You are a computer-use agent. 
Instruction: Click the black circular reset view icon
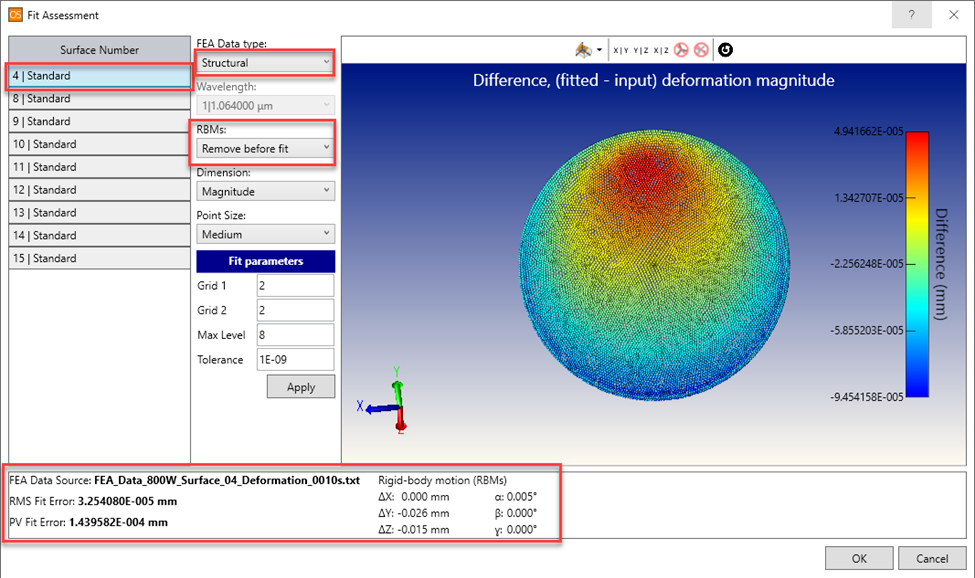coord(725,50)
